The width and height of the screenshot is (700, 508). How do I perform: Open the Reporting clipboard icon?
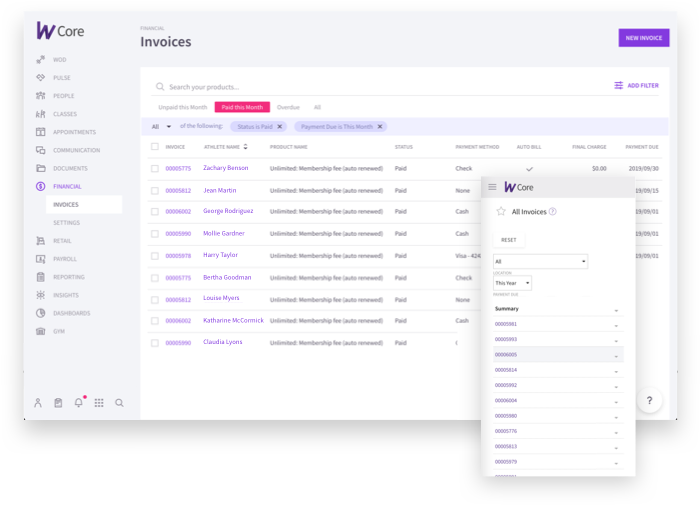[x=41, y=277]
